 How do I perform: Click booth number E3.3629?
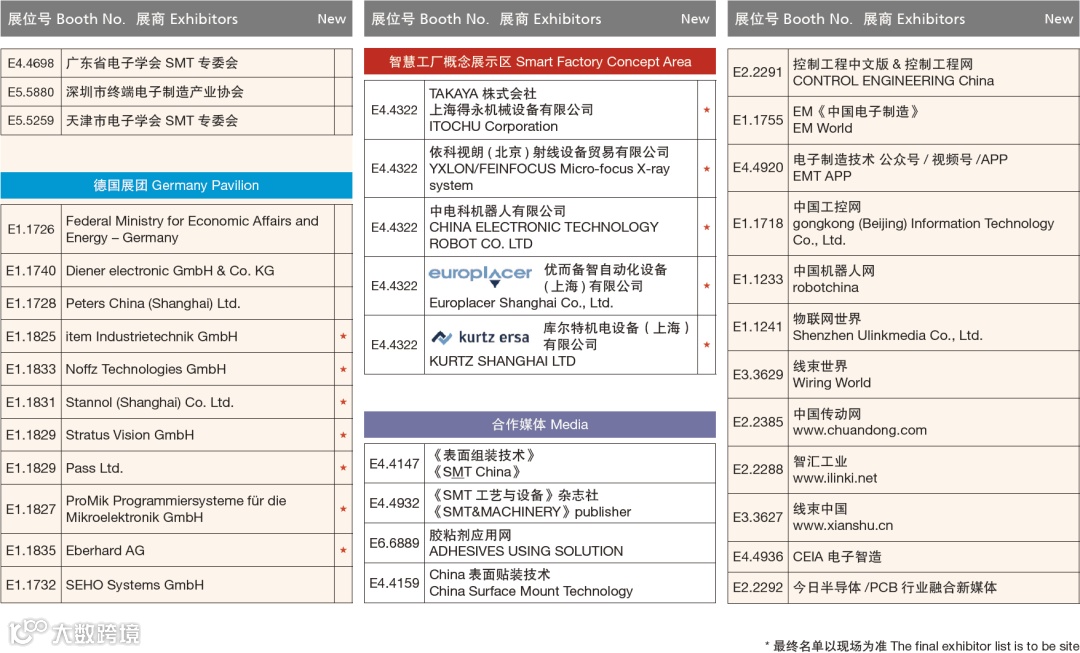[758, 375]
